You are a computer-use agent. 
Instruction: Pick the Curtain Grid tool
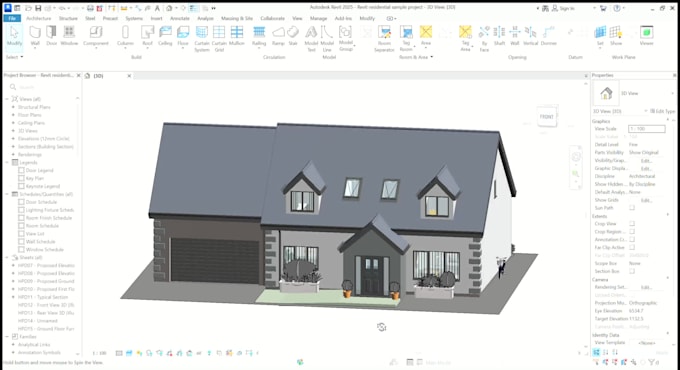point(219,39)
